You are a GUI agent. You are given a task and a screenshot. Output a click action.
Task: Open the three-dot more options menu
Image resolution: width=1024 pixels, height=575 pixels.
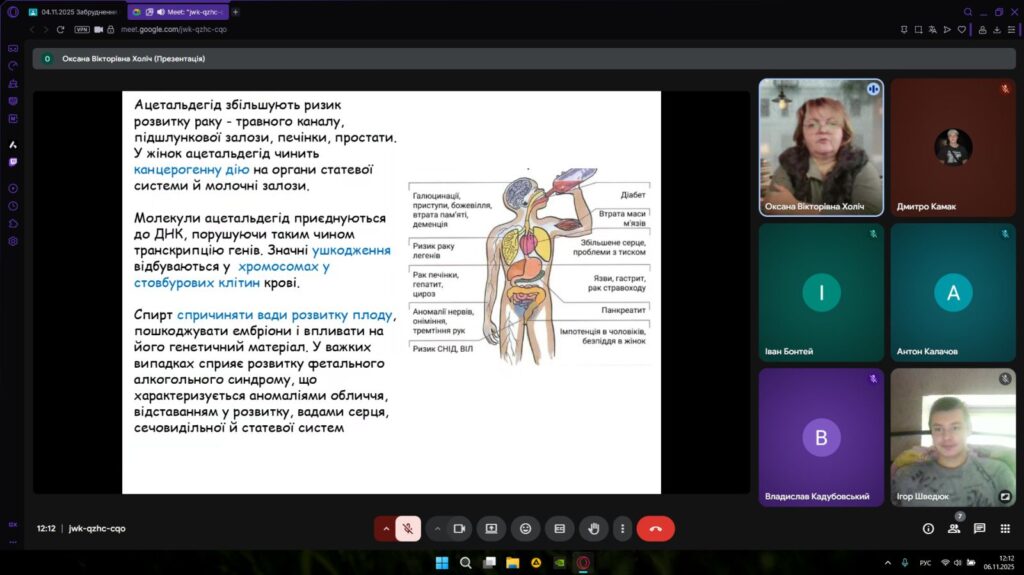[x=622, y=528]
